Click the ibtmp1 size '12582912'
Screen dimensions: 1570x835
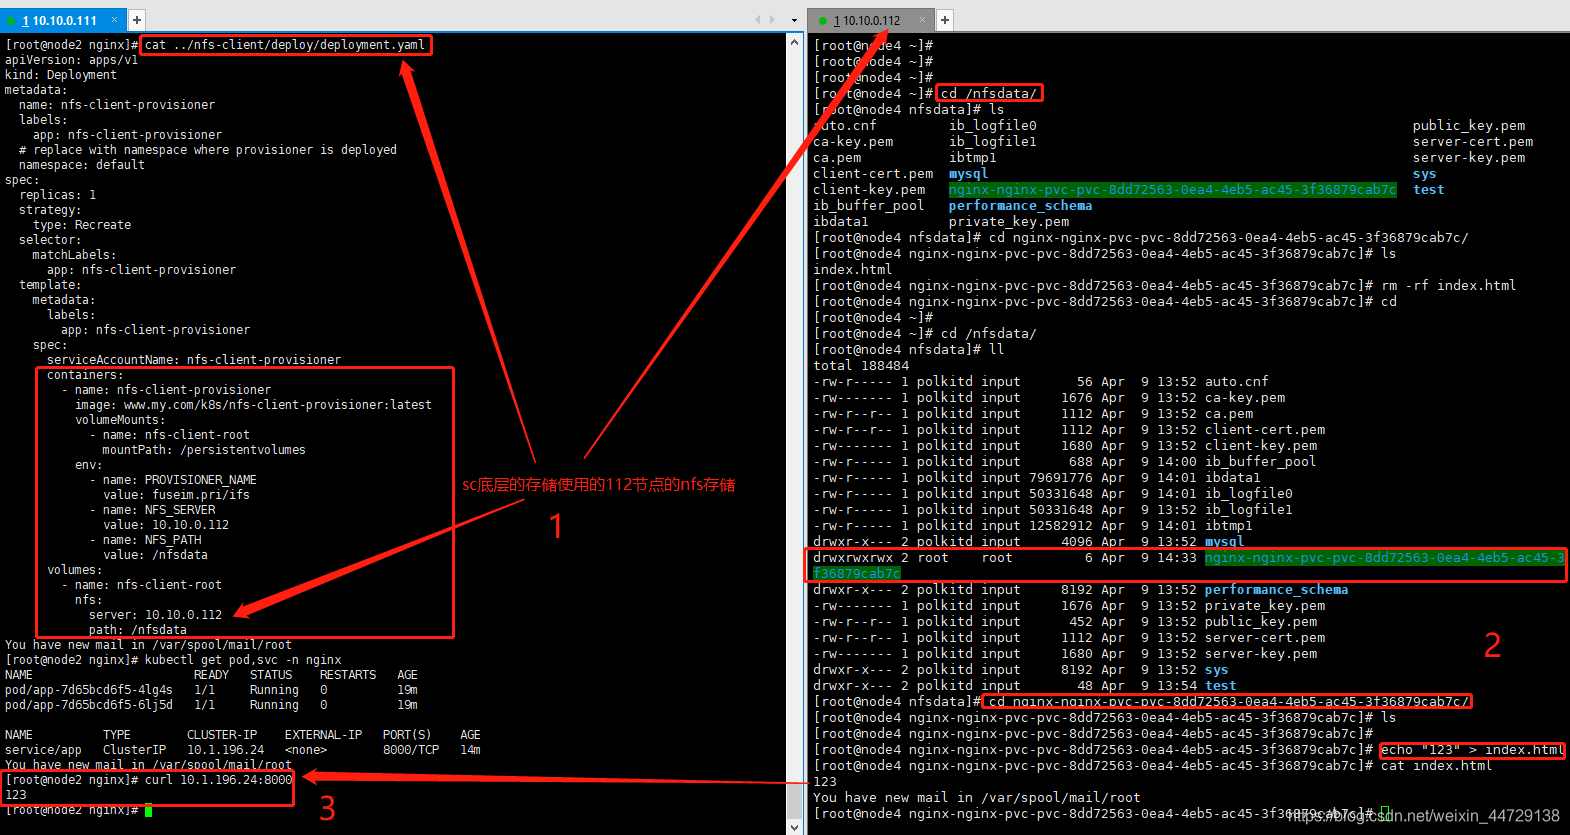point(1061,526)
